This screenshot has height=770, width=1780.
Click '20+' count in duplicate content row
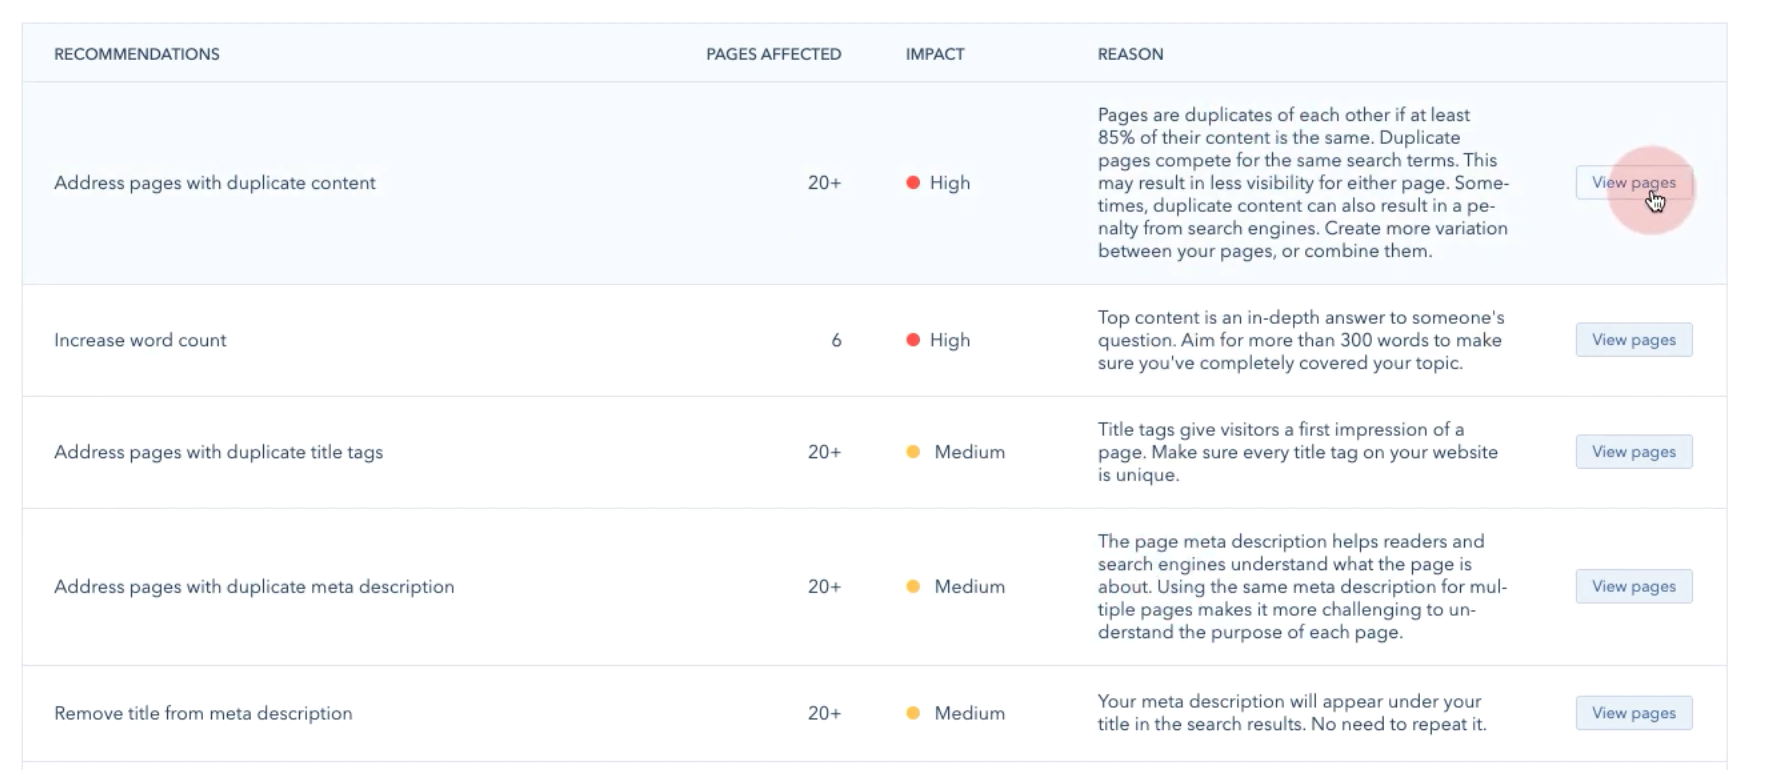(x=824, y=183)
